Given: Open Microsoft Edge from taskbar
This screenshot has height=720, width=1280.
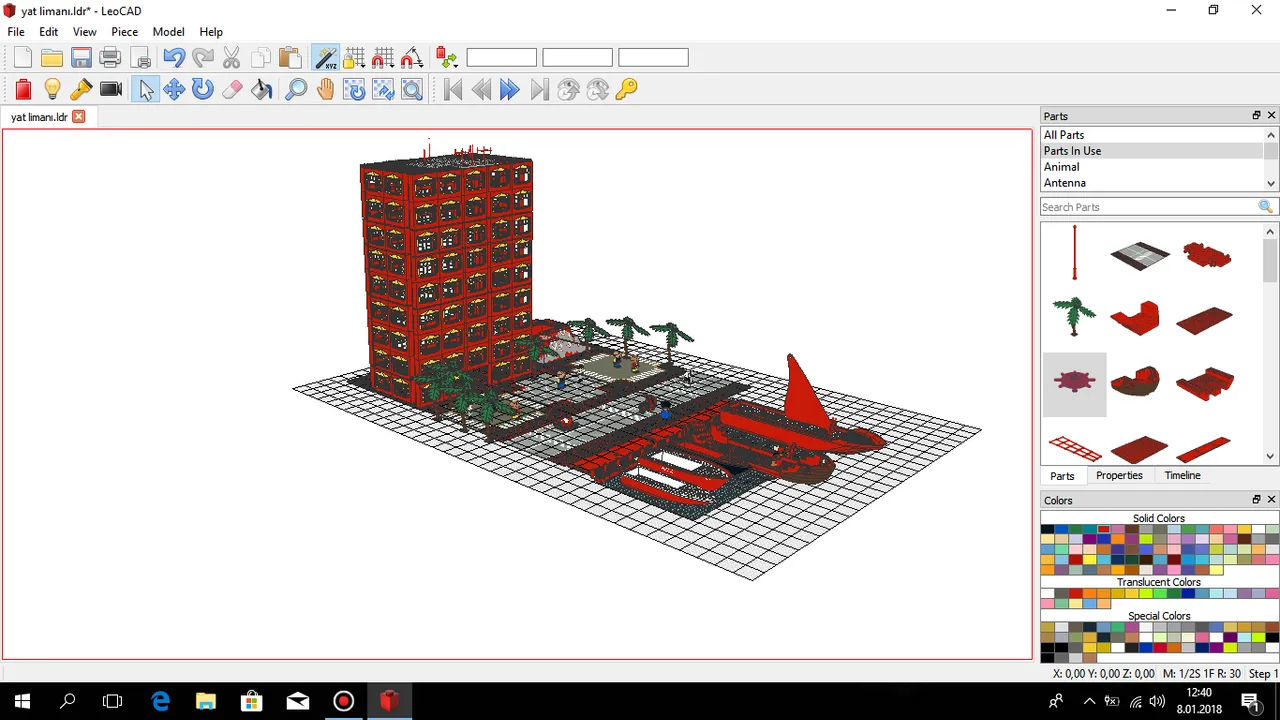Looking at the screenshot, I should 160,701.
